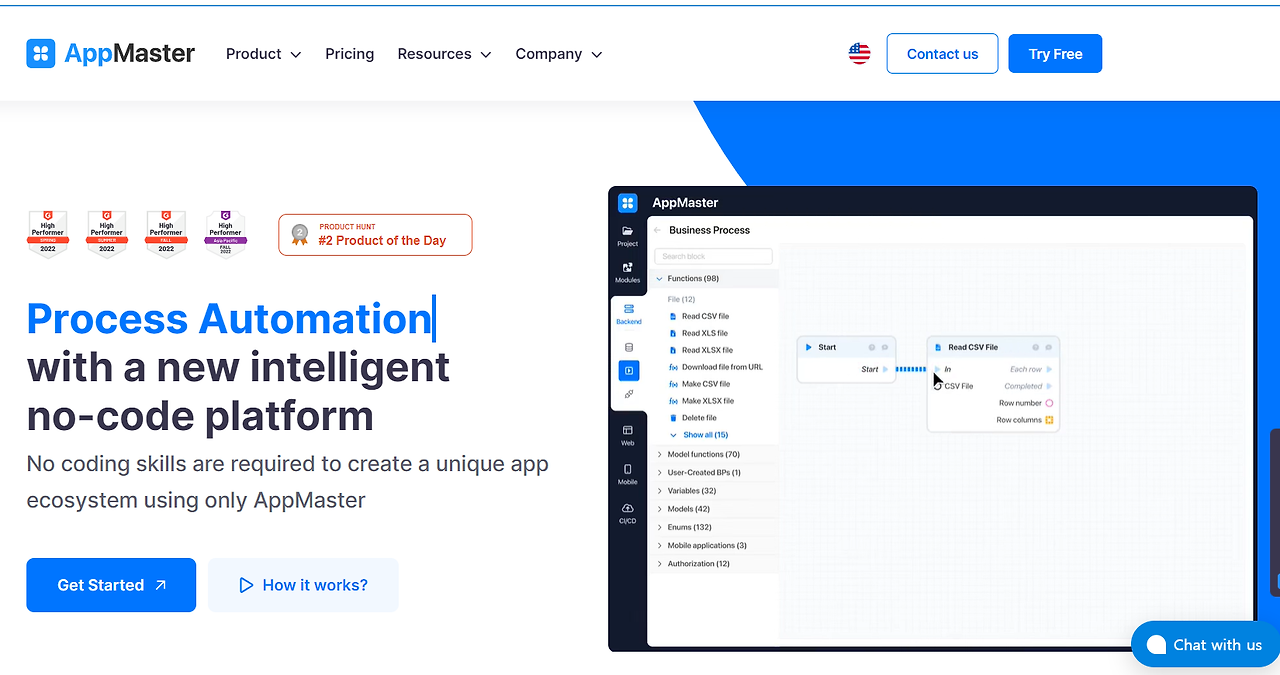Open the Product dropdown menu

[x=263, y=54]
